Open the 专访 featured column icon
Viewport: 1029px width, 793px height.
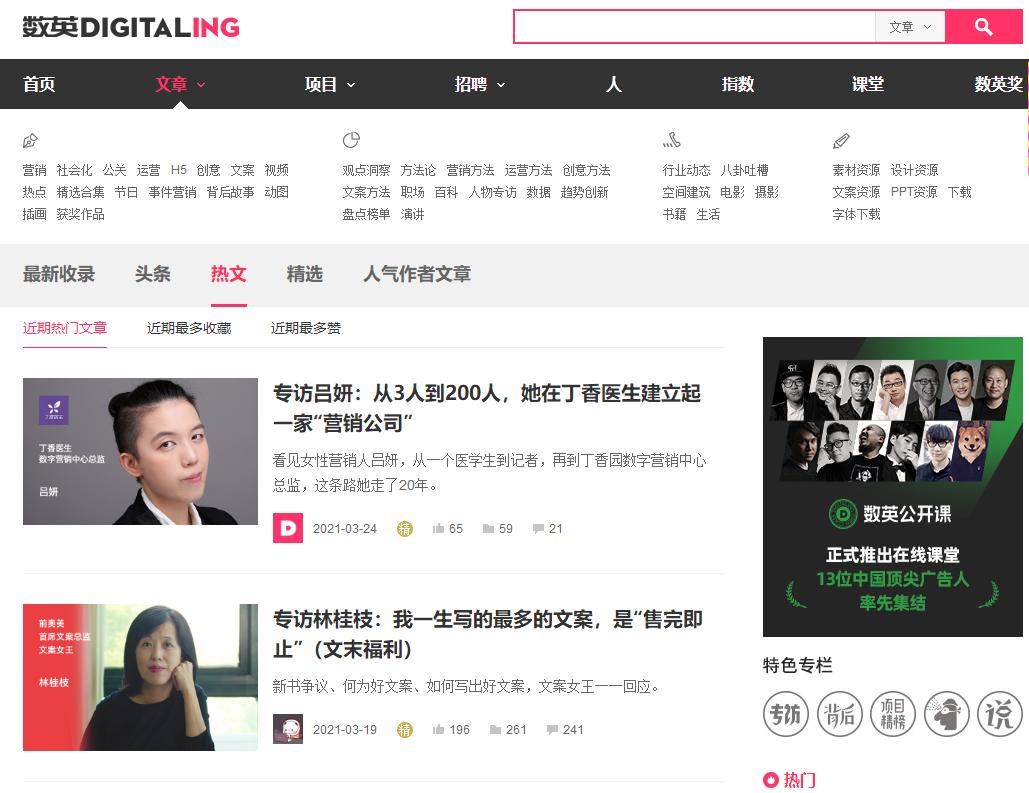point(786,714)
